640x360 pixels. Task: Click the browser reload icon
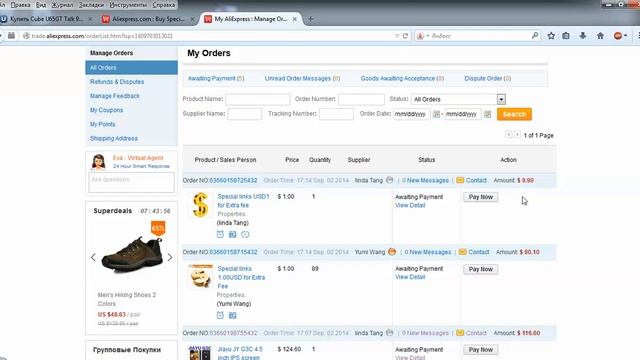pos(405,36)
